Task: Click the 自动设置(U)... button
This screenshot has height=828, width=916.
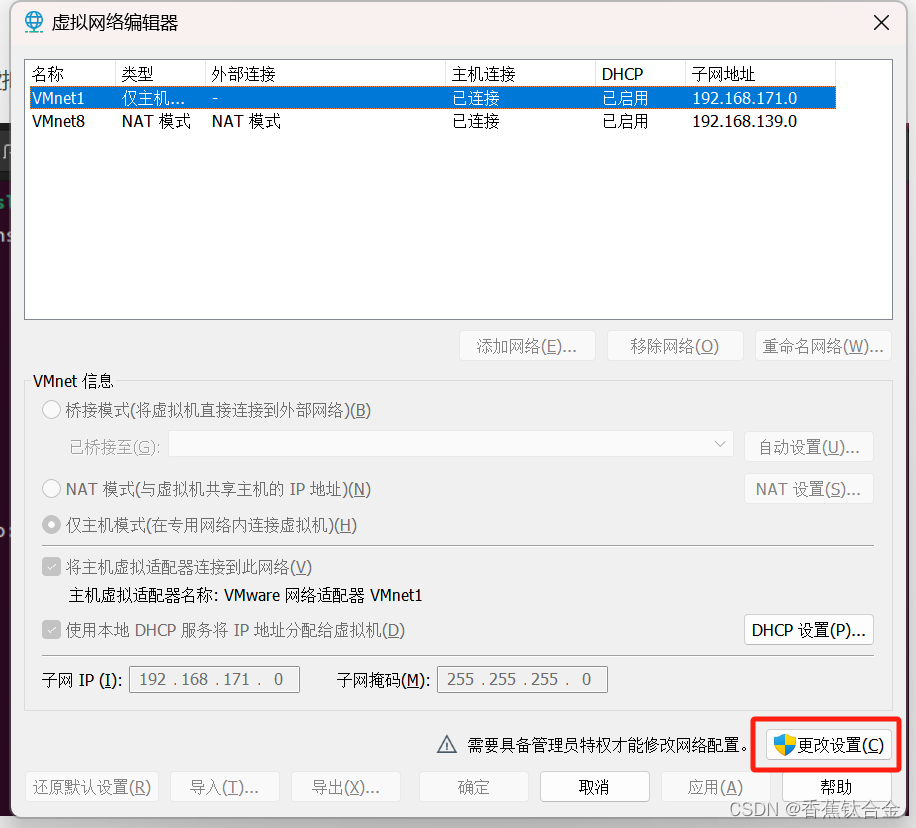Action: tap(809, 447)
